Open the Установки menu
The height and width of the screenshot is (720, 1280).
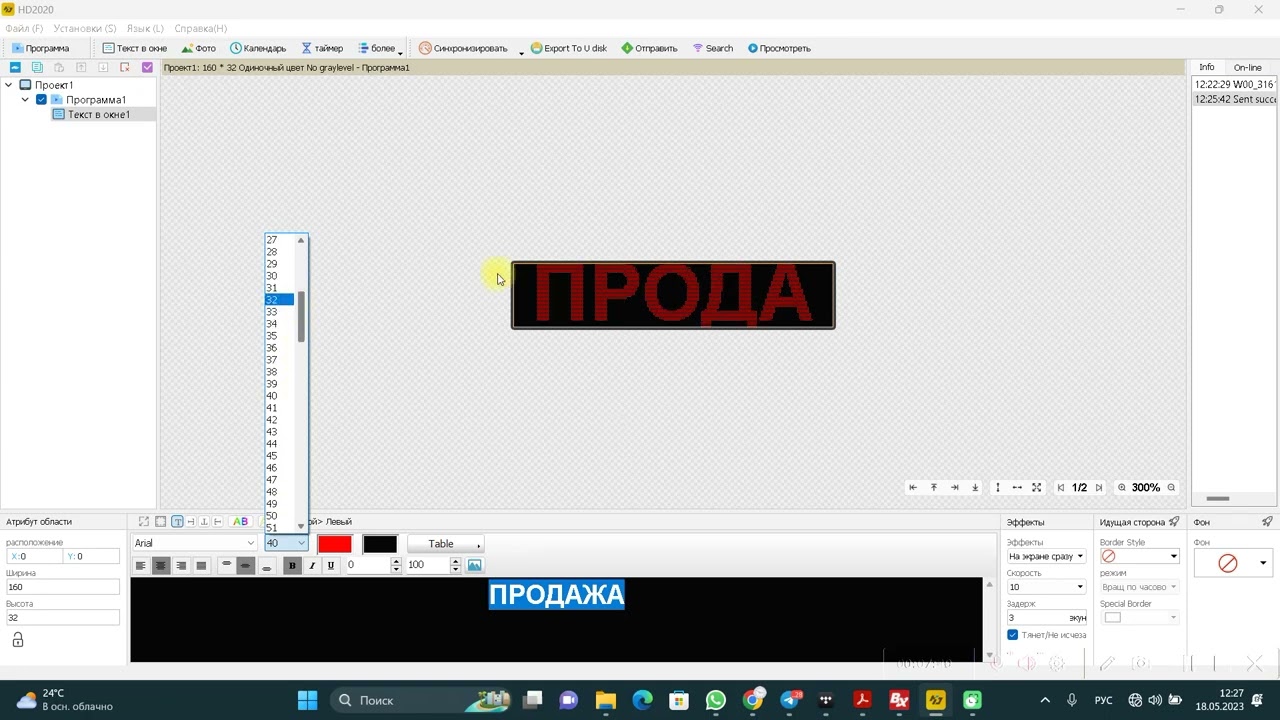[x=84, y=28]
